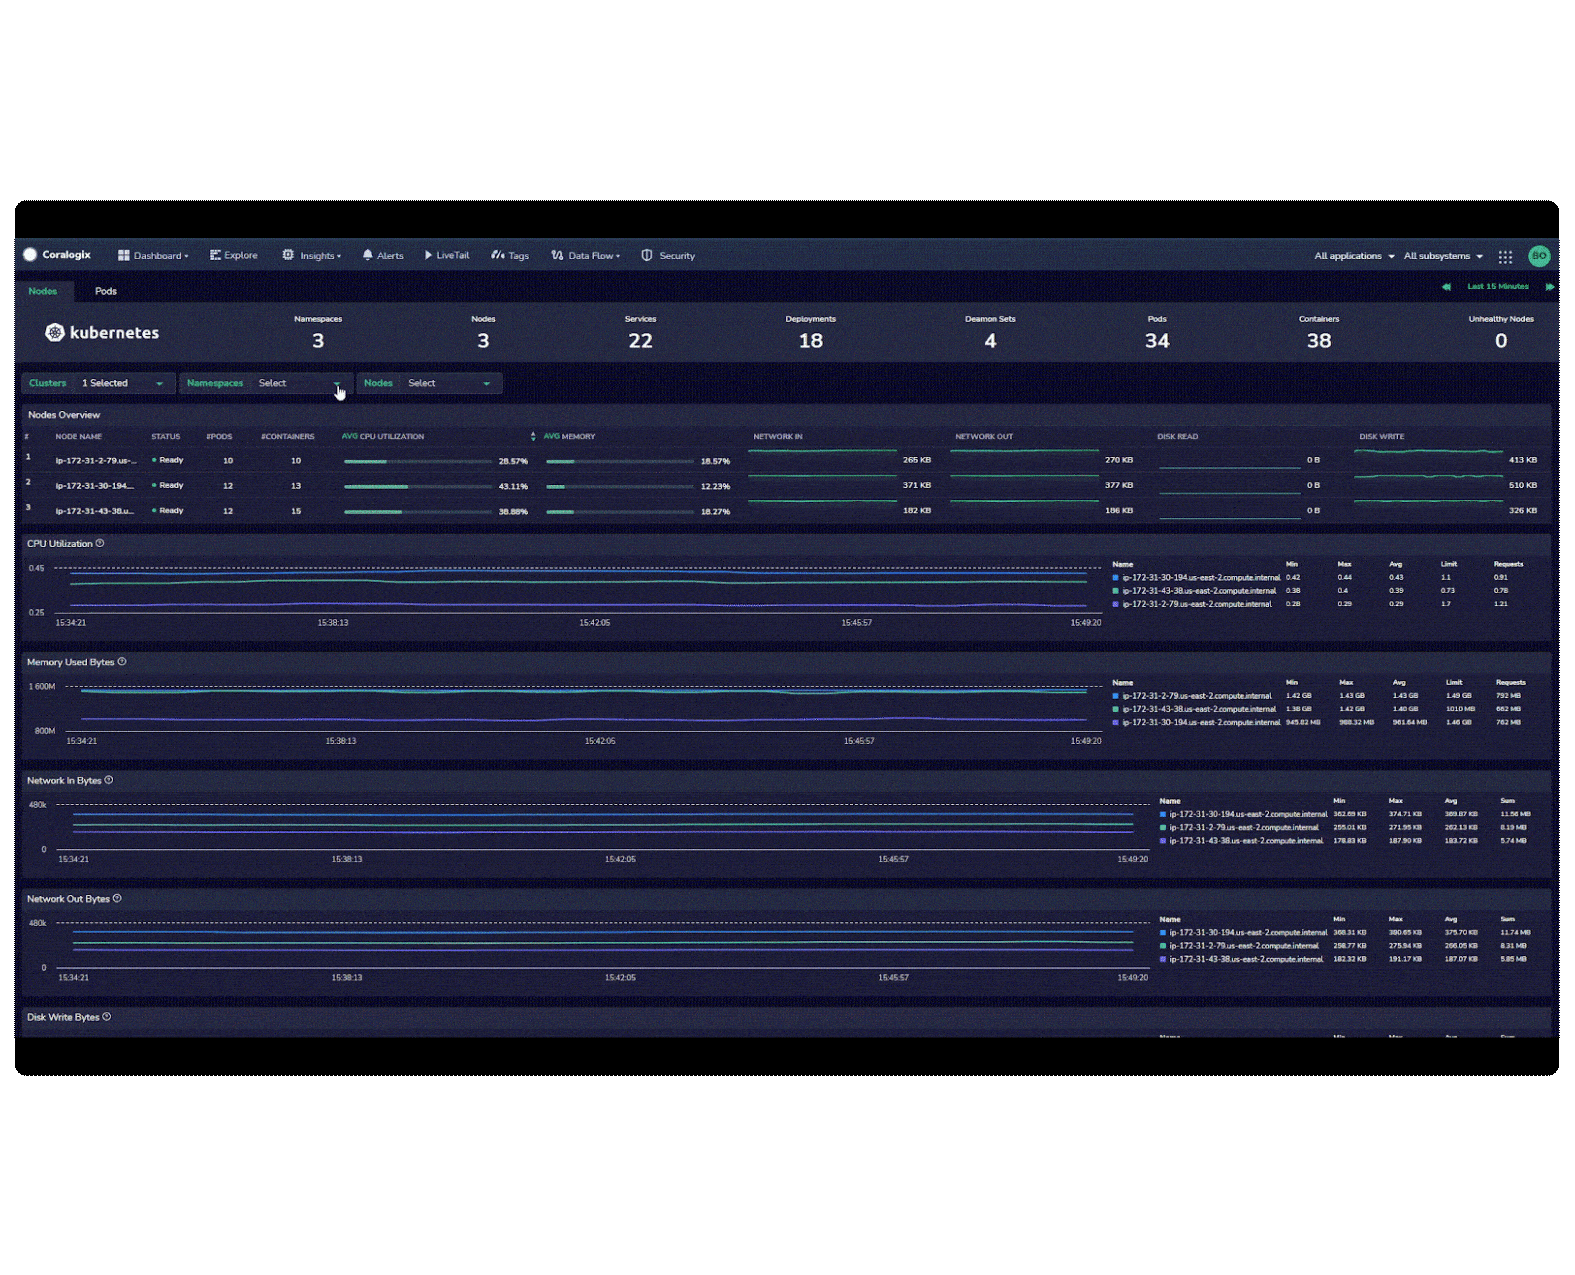The width and height of the screenshot is (1575, 1275).
Task: Click the Containers count 38
Action: [x=1319, y=341]
